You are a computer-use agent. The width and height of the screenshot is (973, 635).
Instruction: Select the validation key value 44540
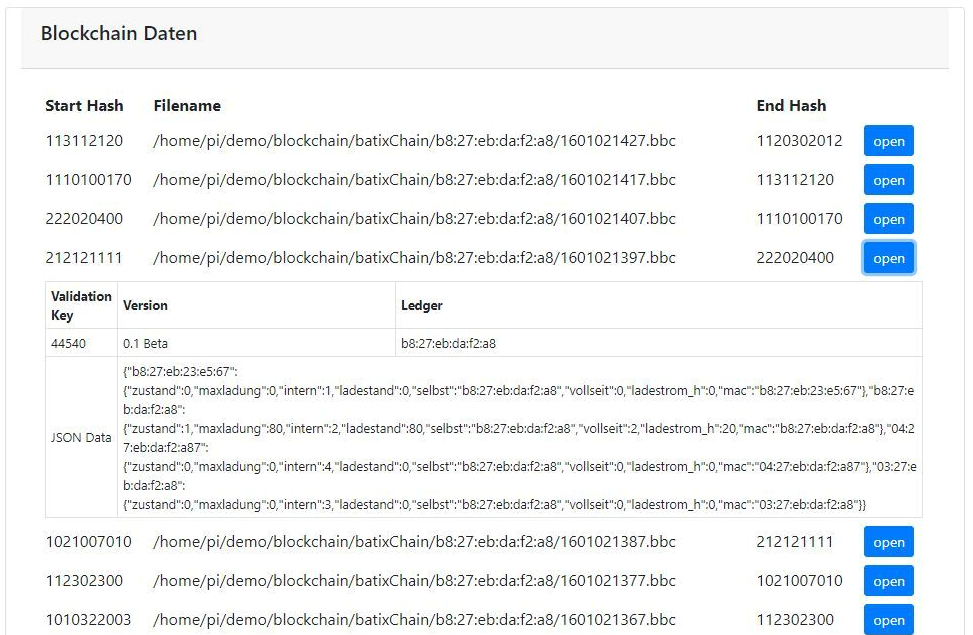[x=68, y=343]
